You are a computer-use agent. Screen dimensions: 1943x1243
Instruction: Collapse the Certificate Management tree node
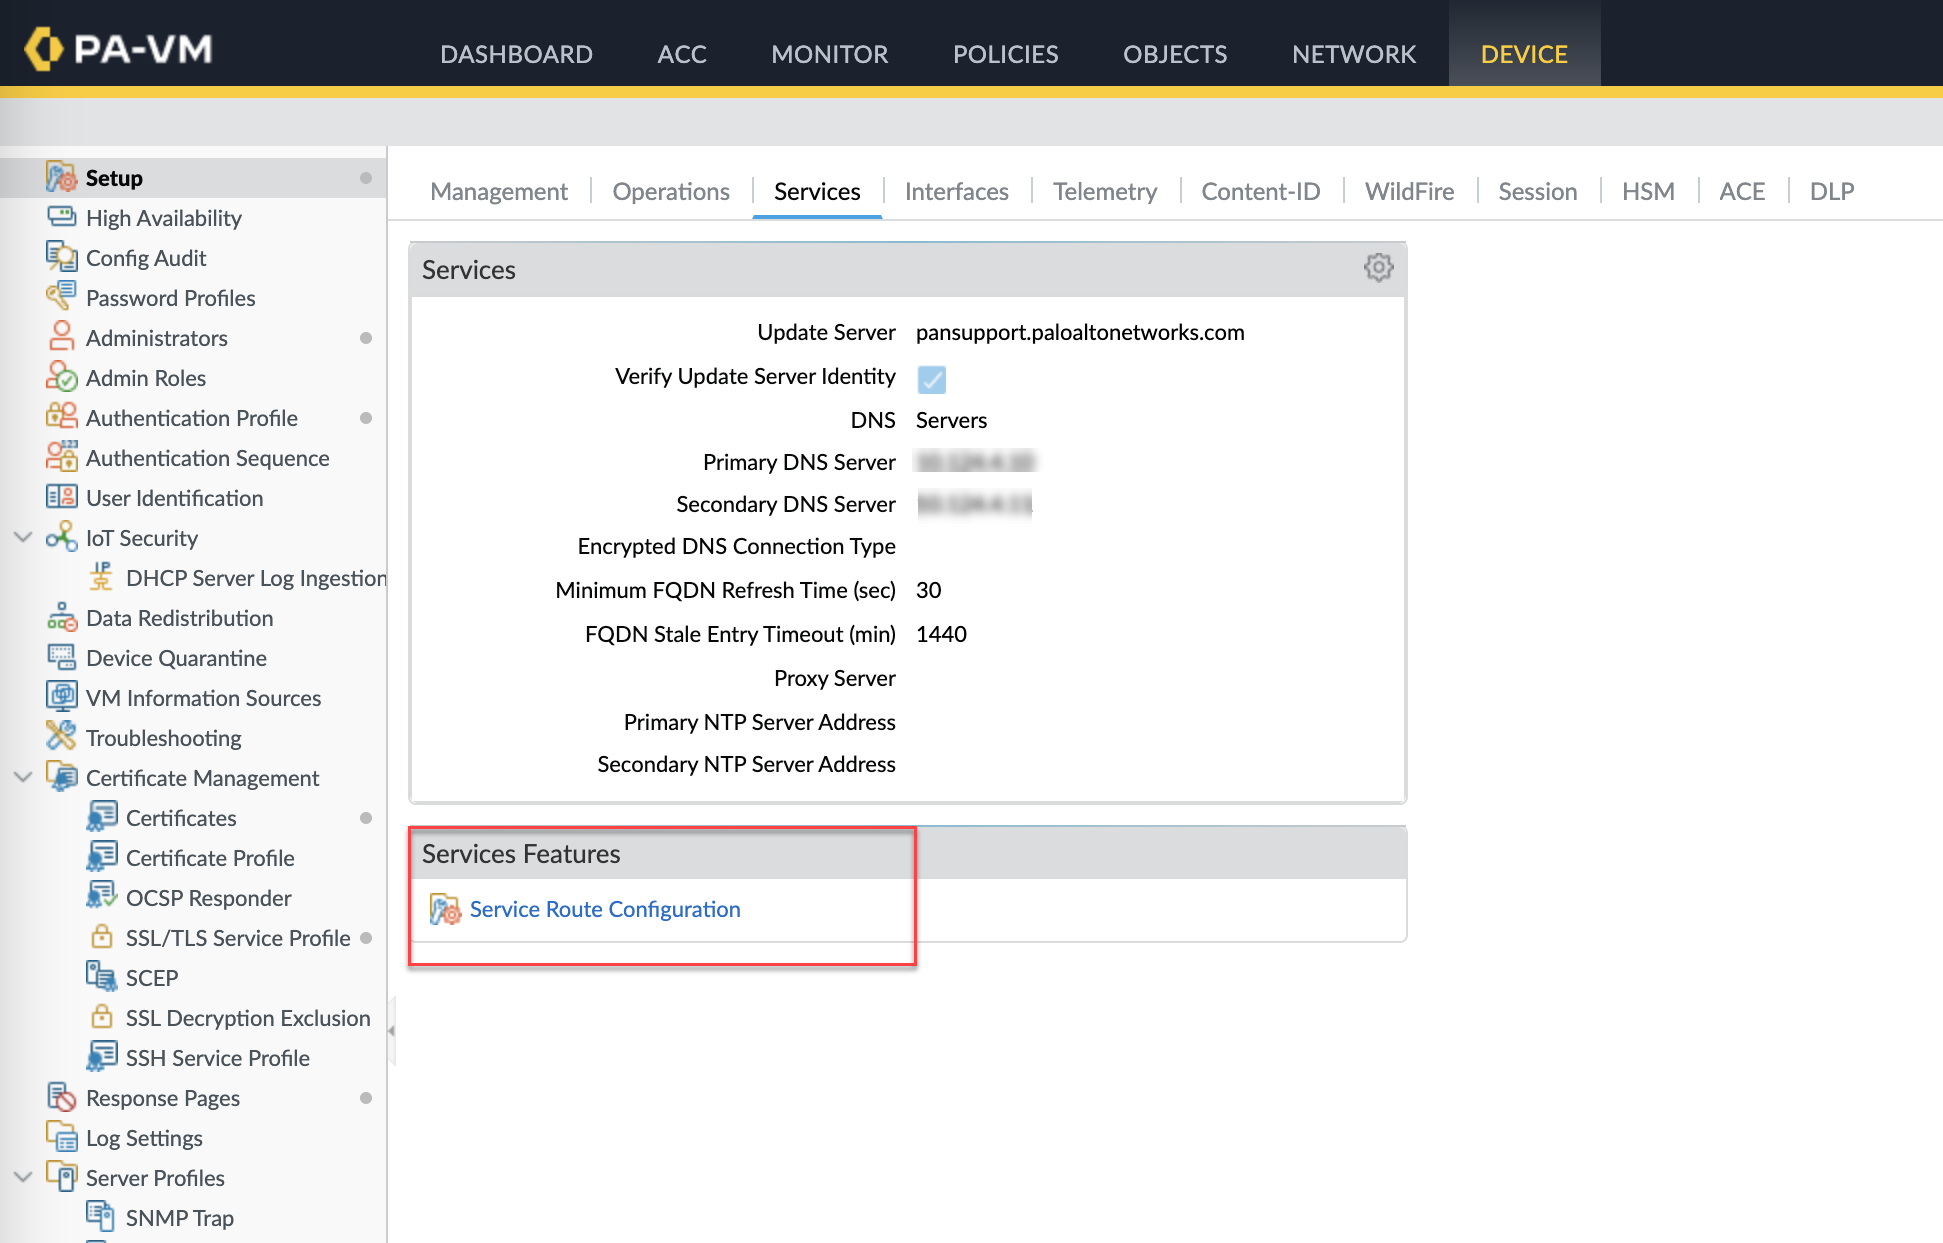coord(22,777)
